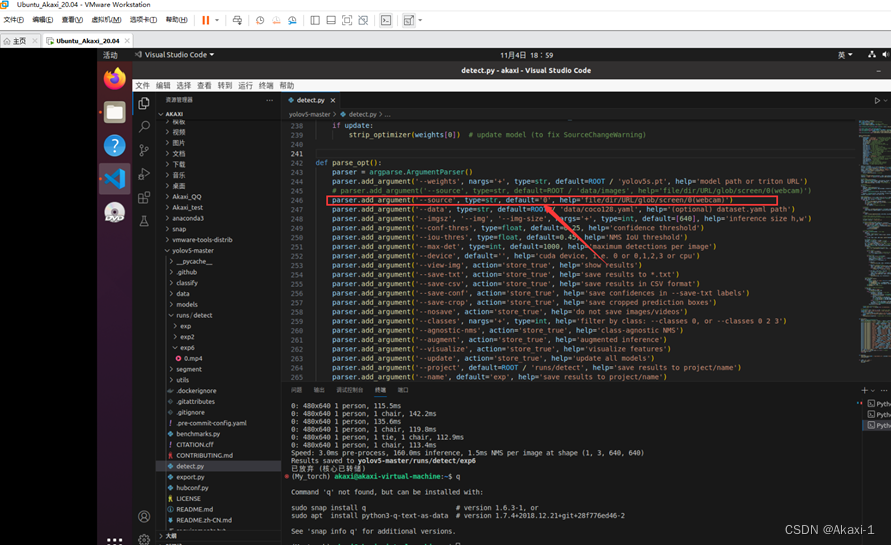Screen dimensions: 891x545
Task: Open export.py in file tree
Action: click(x=190, y=477)
